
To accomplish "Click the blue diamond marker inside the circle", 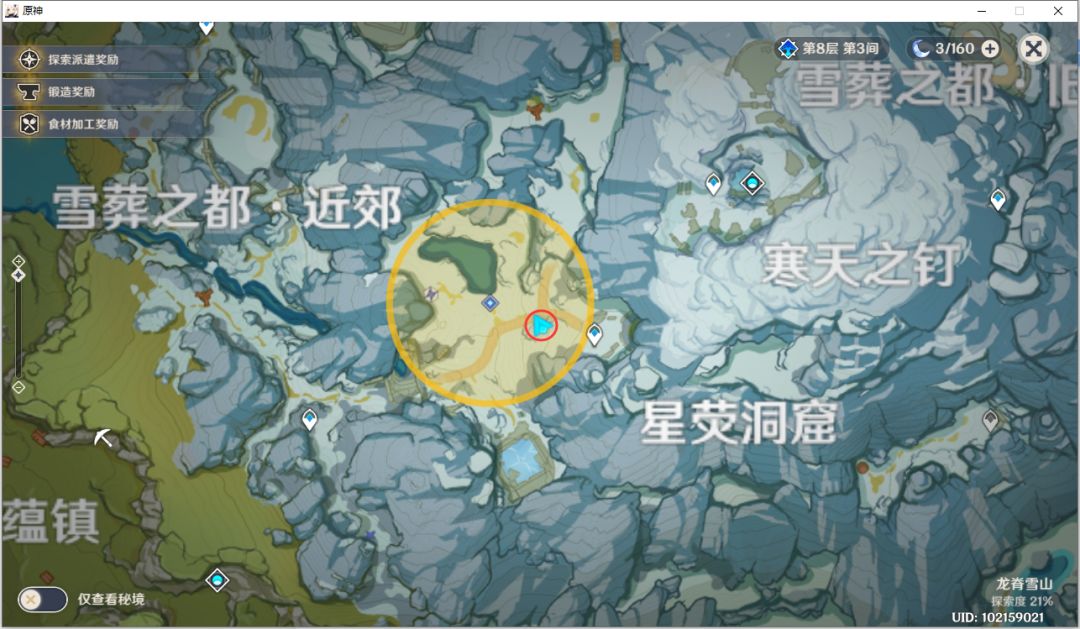I will coord(490,303).
